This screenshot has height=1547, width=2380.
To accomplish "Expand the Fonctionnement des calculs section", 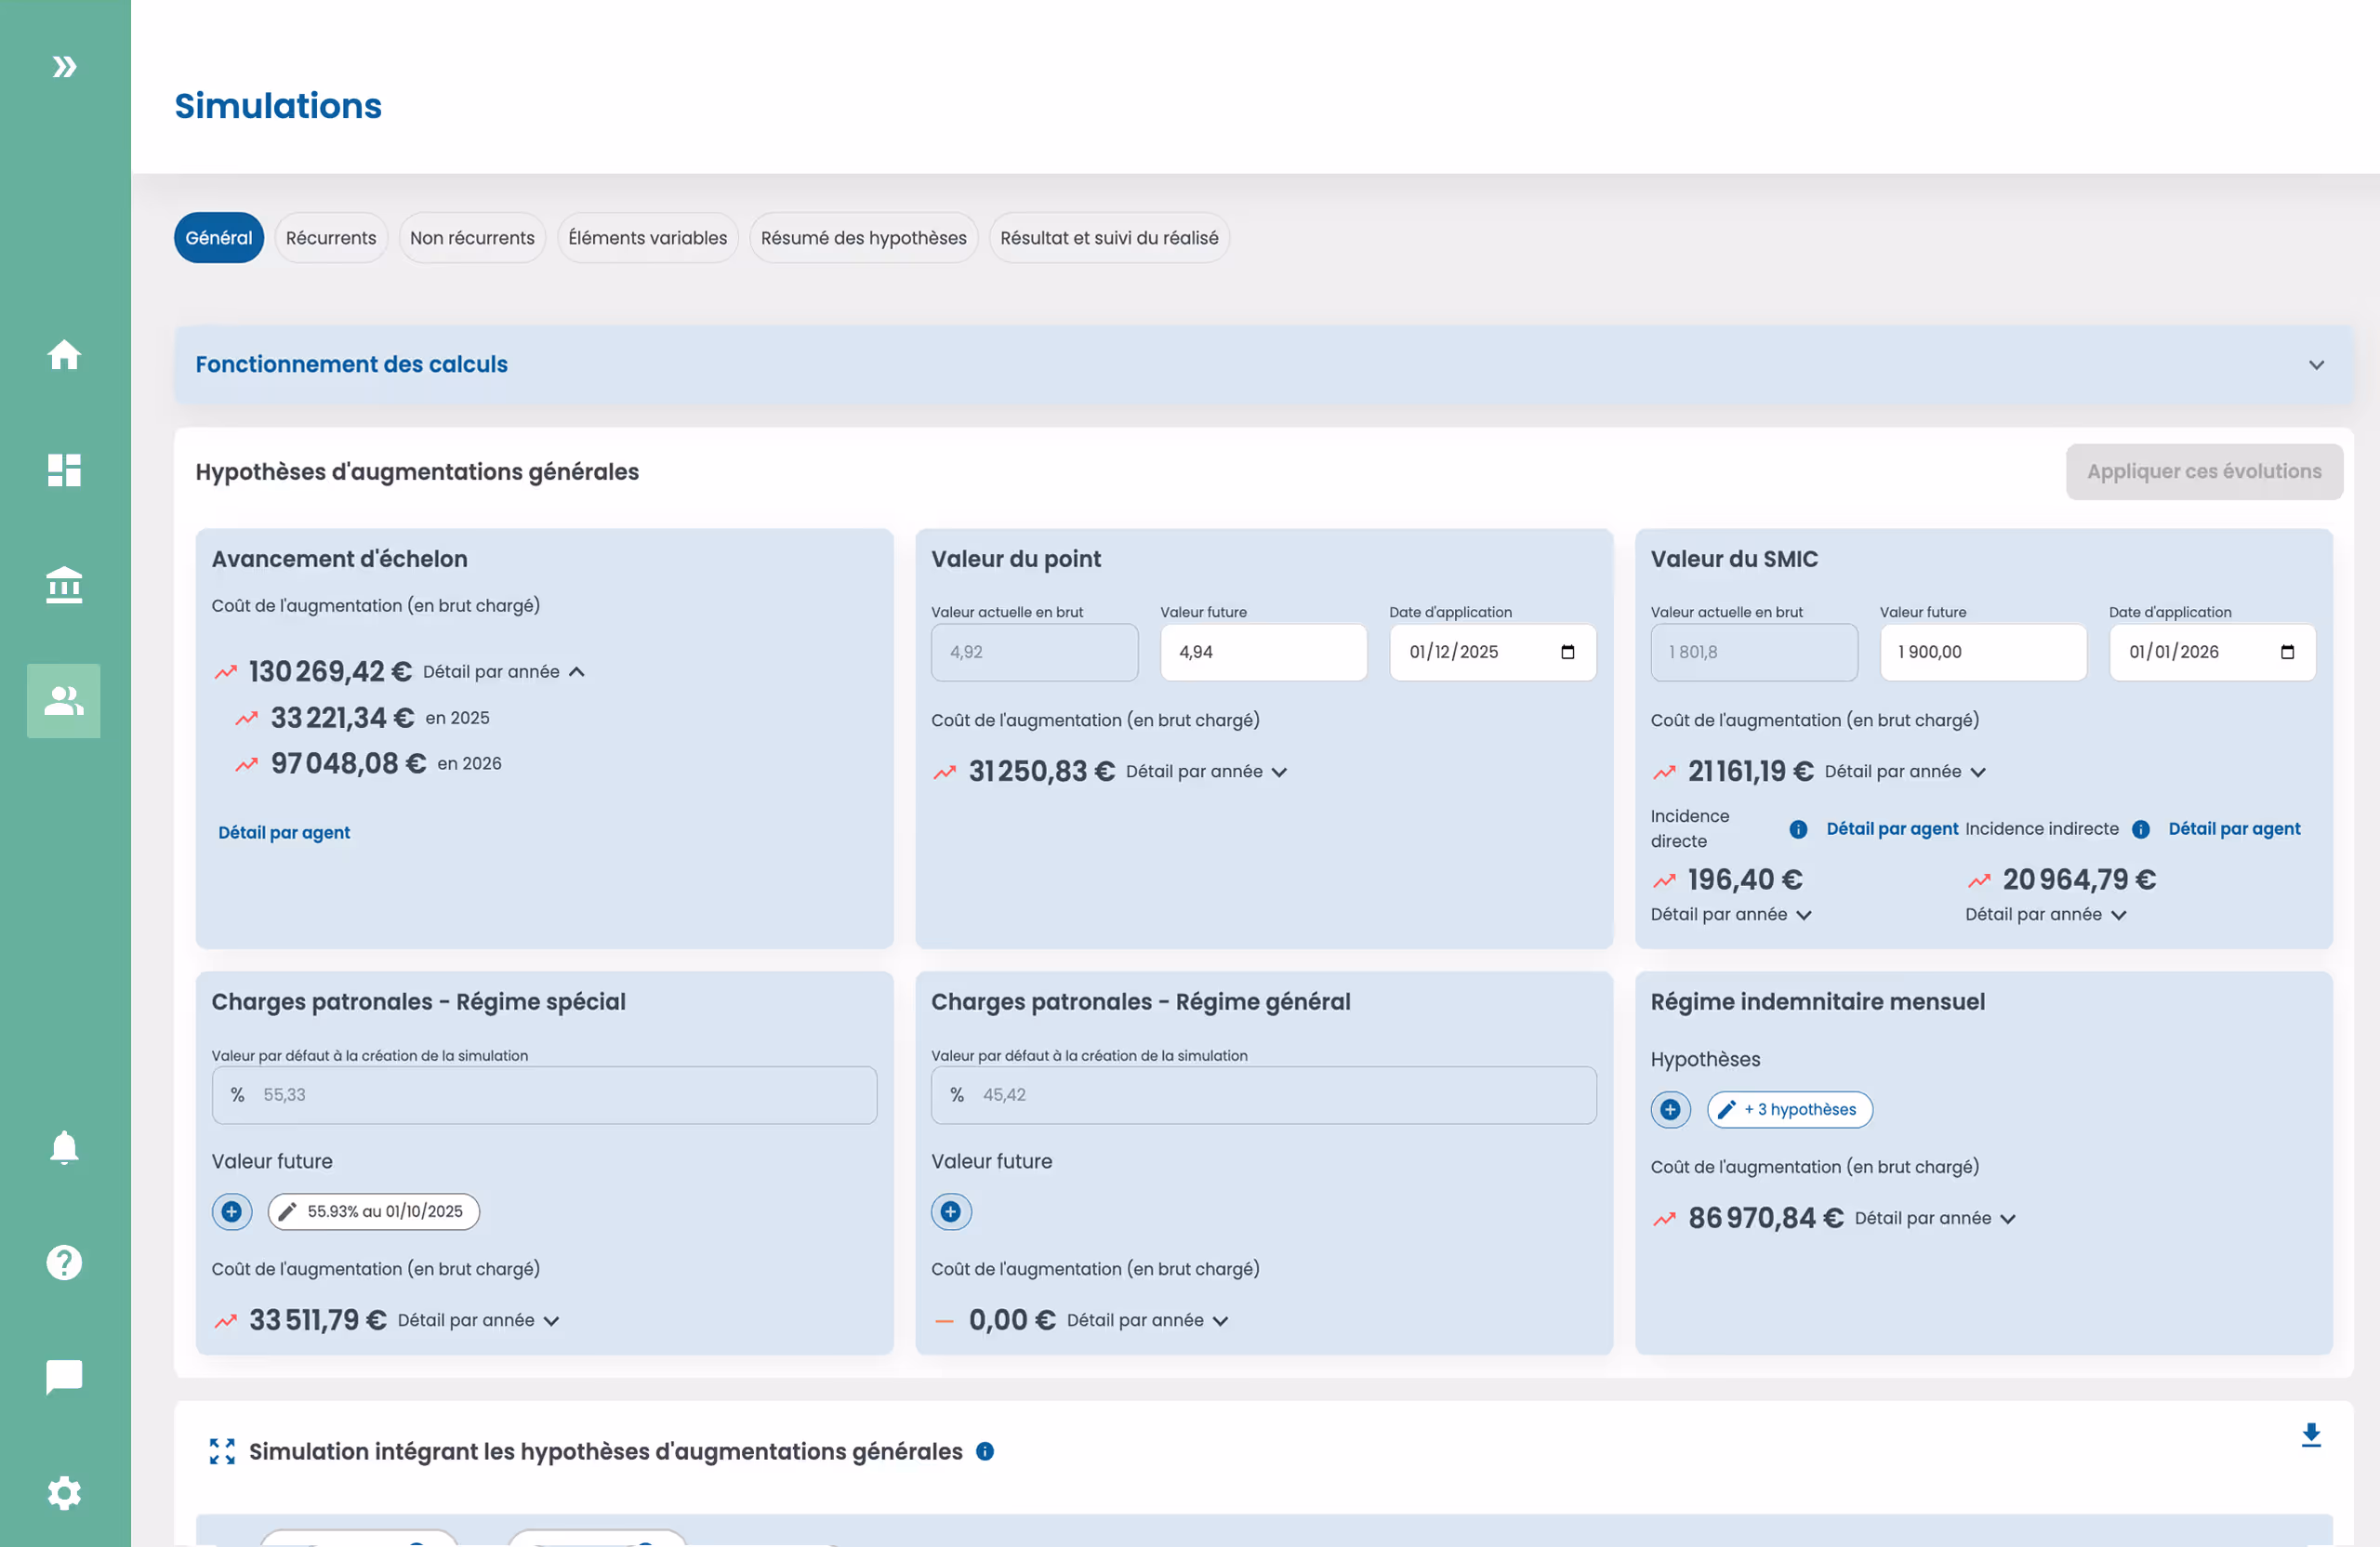I will [x=2316, y=365].
